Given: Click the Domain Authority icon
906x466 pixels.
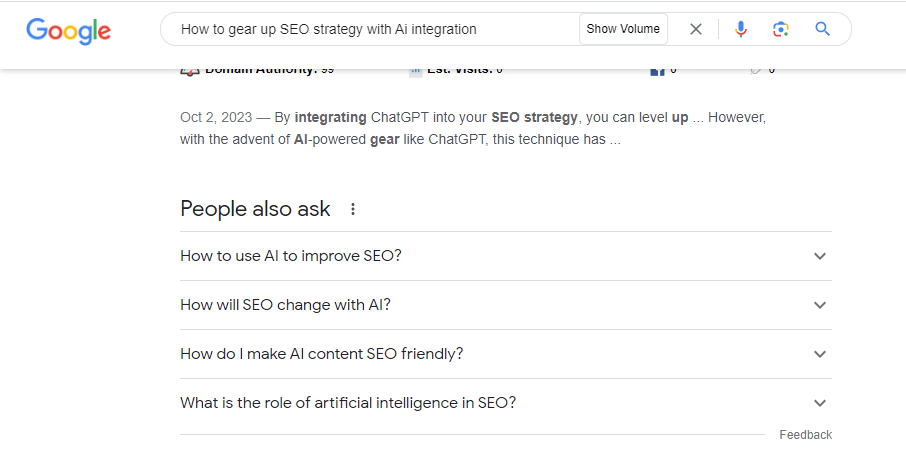Looking at the screenshot, I should coord(190,71).
